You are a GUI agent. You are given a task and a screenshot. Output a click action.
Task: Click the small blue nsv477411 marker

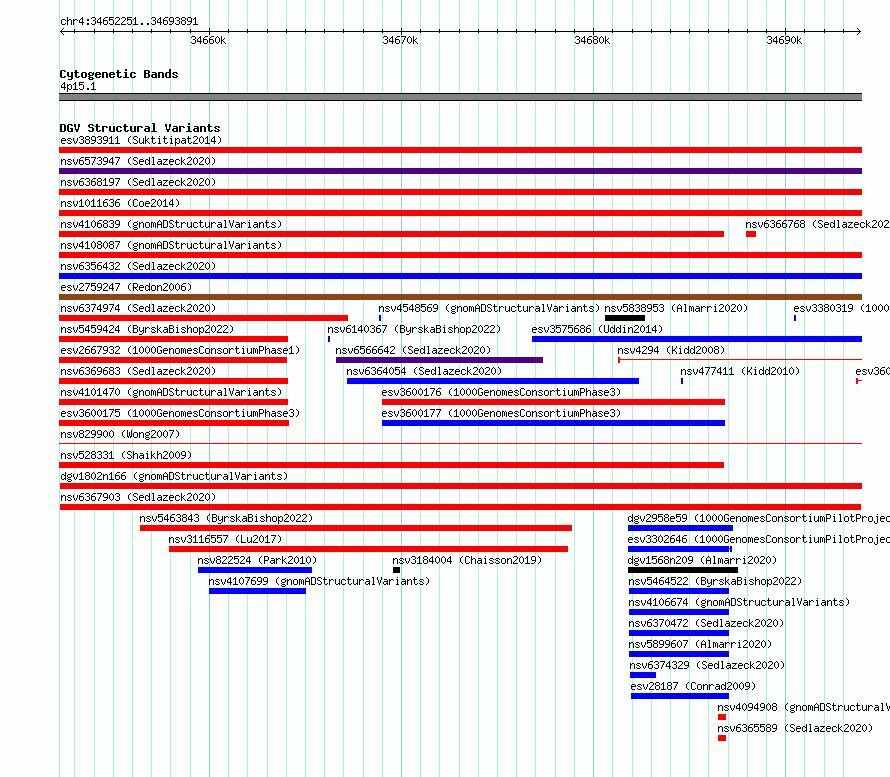tap(682, 381)
